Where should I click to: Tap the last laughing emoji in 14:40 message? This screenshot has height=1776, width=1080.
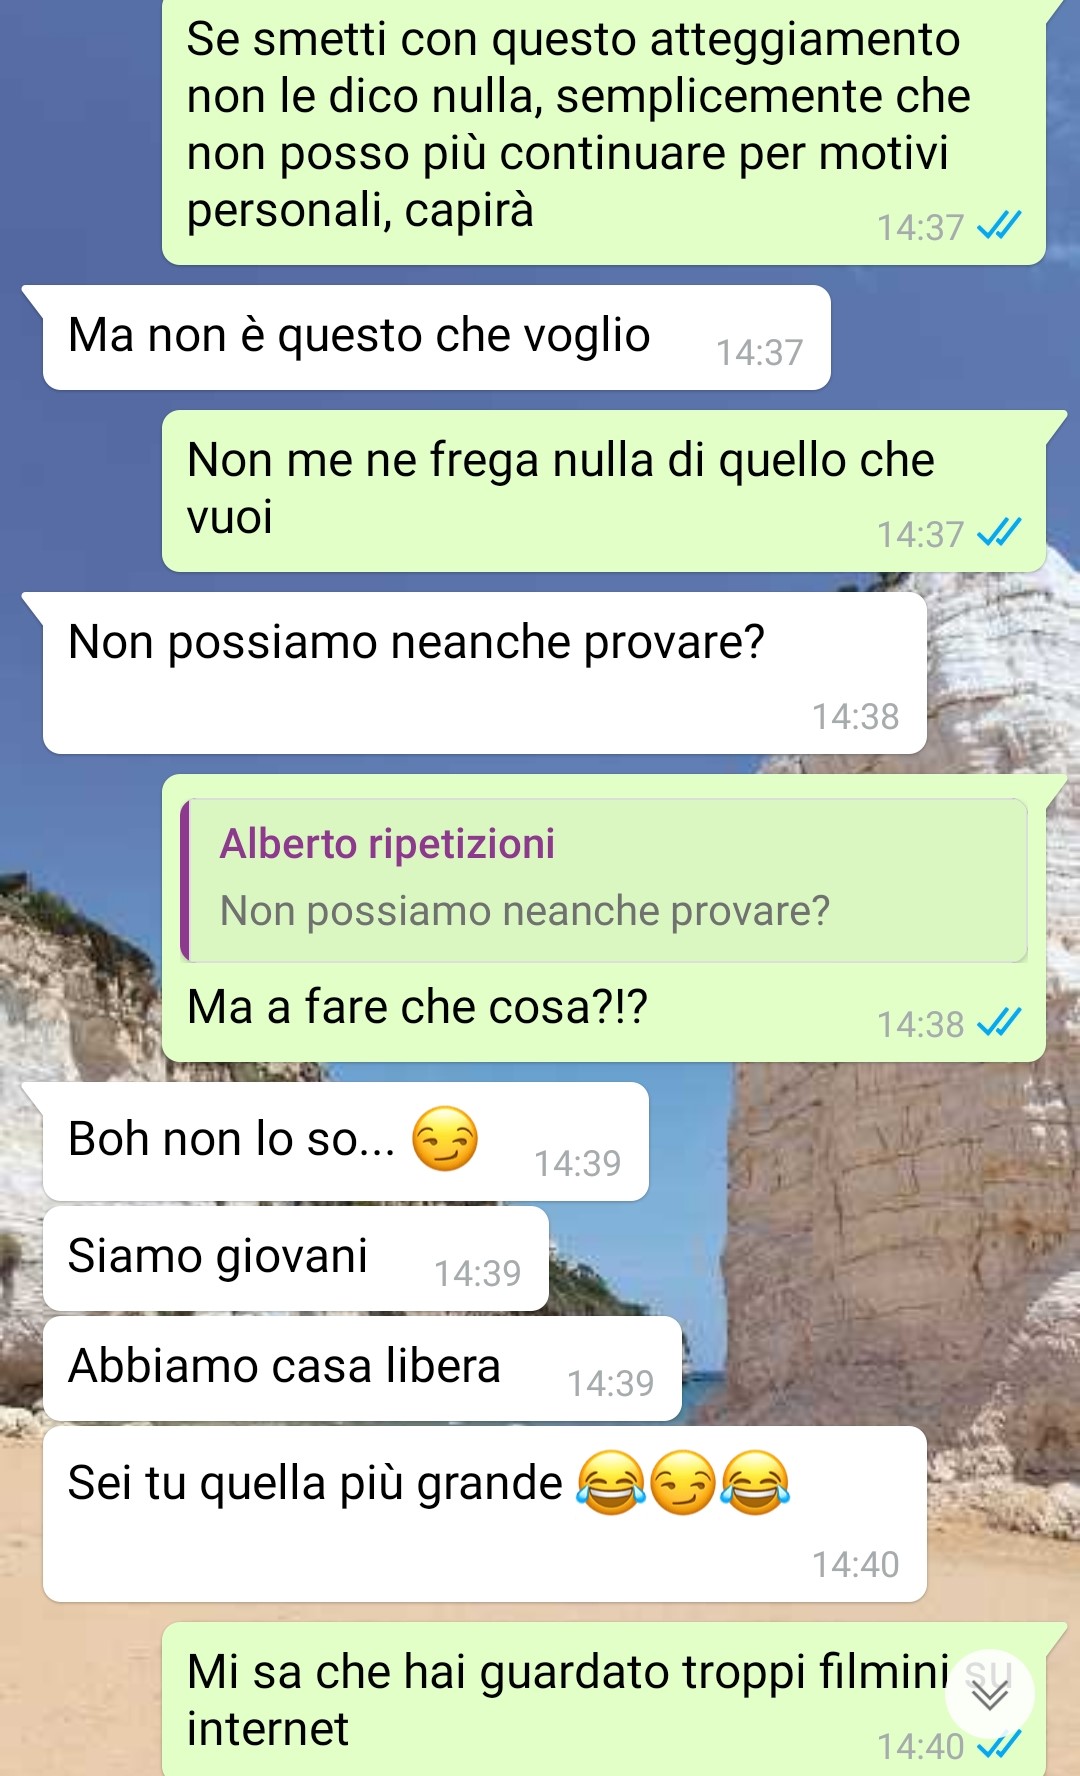(756, 1482)
